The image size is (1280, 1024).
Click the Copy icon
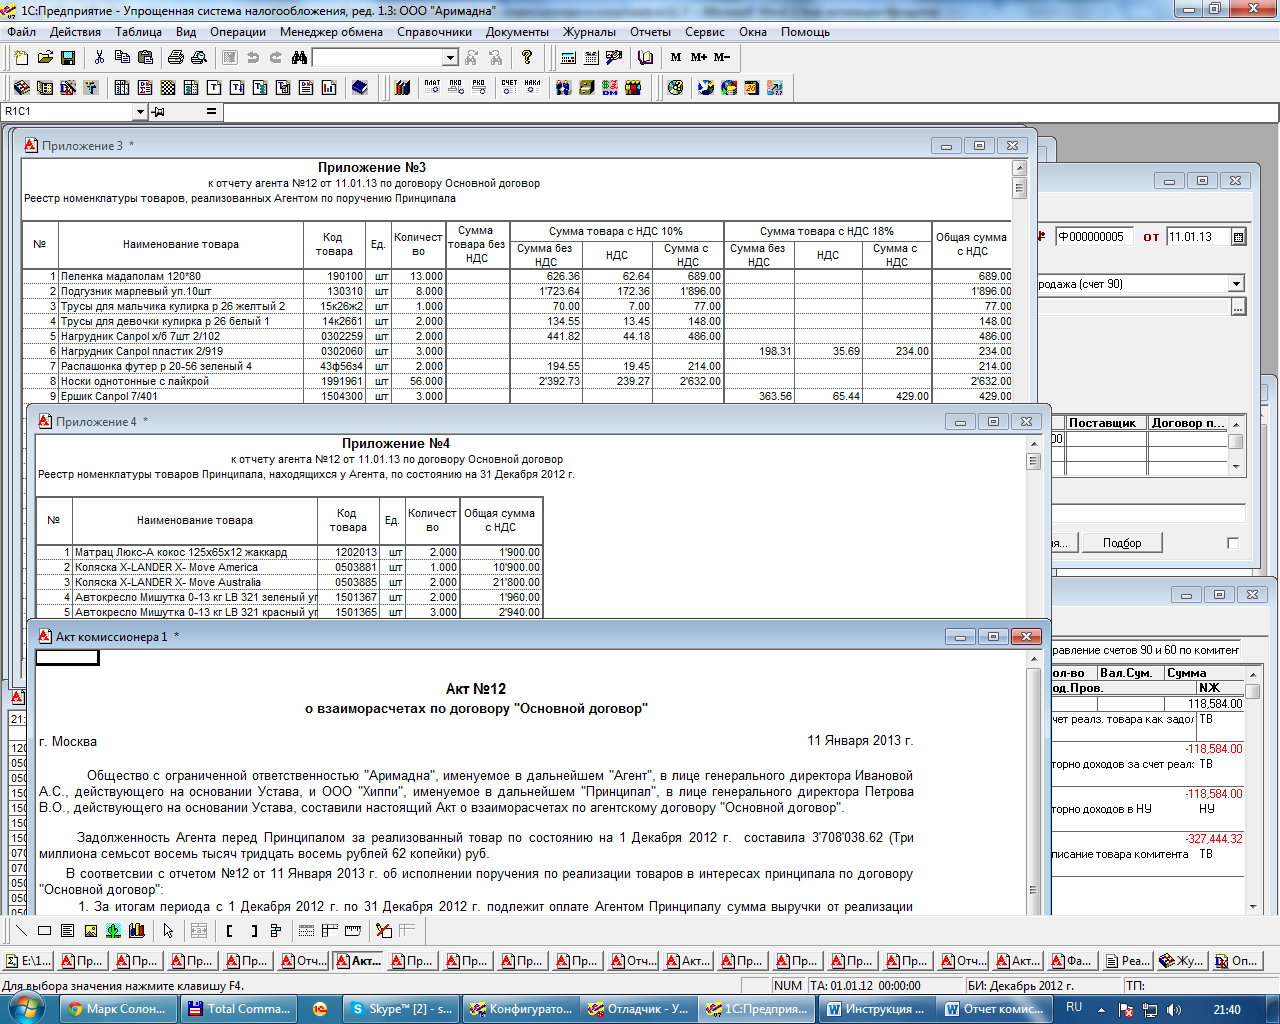[122, 58]
